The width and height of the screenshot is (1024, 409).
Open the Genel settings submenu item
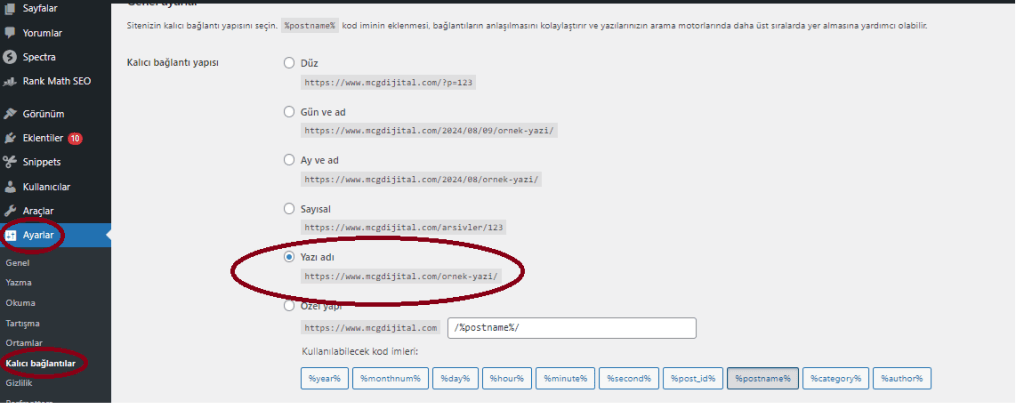(x=19, y=263)
